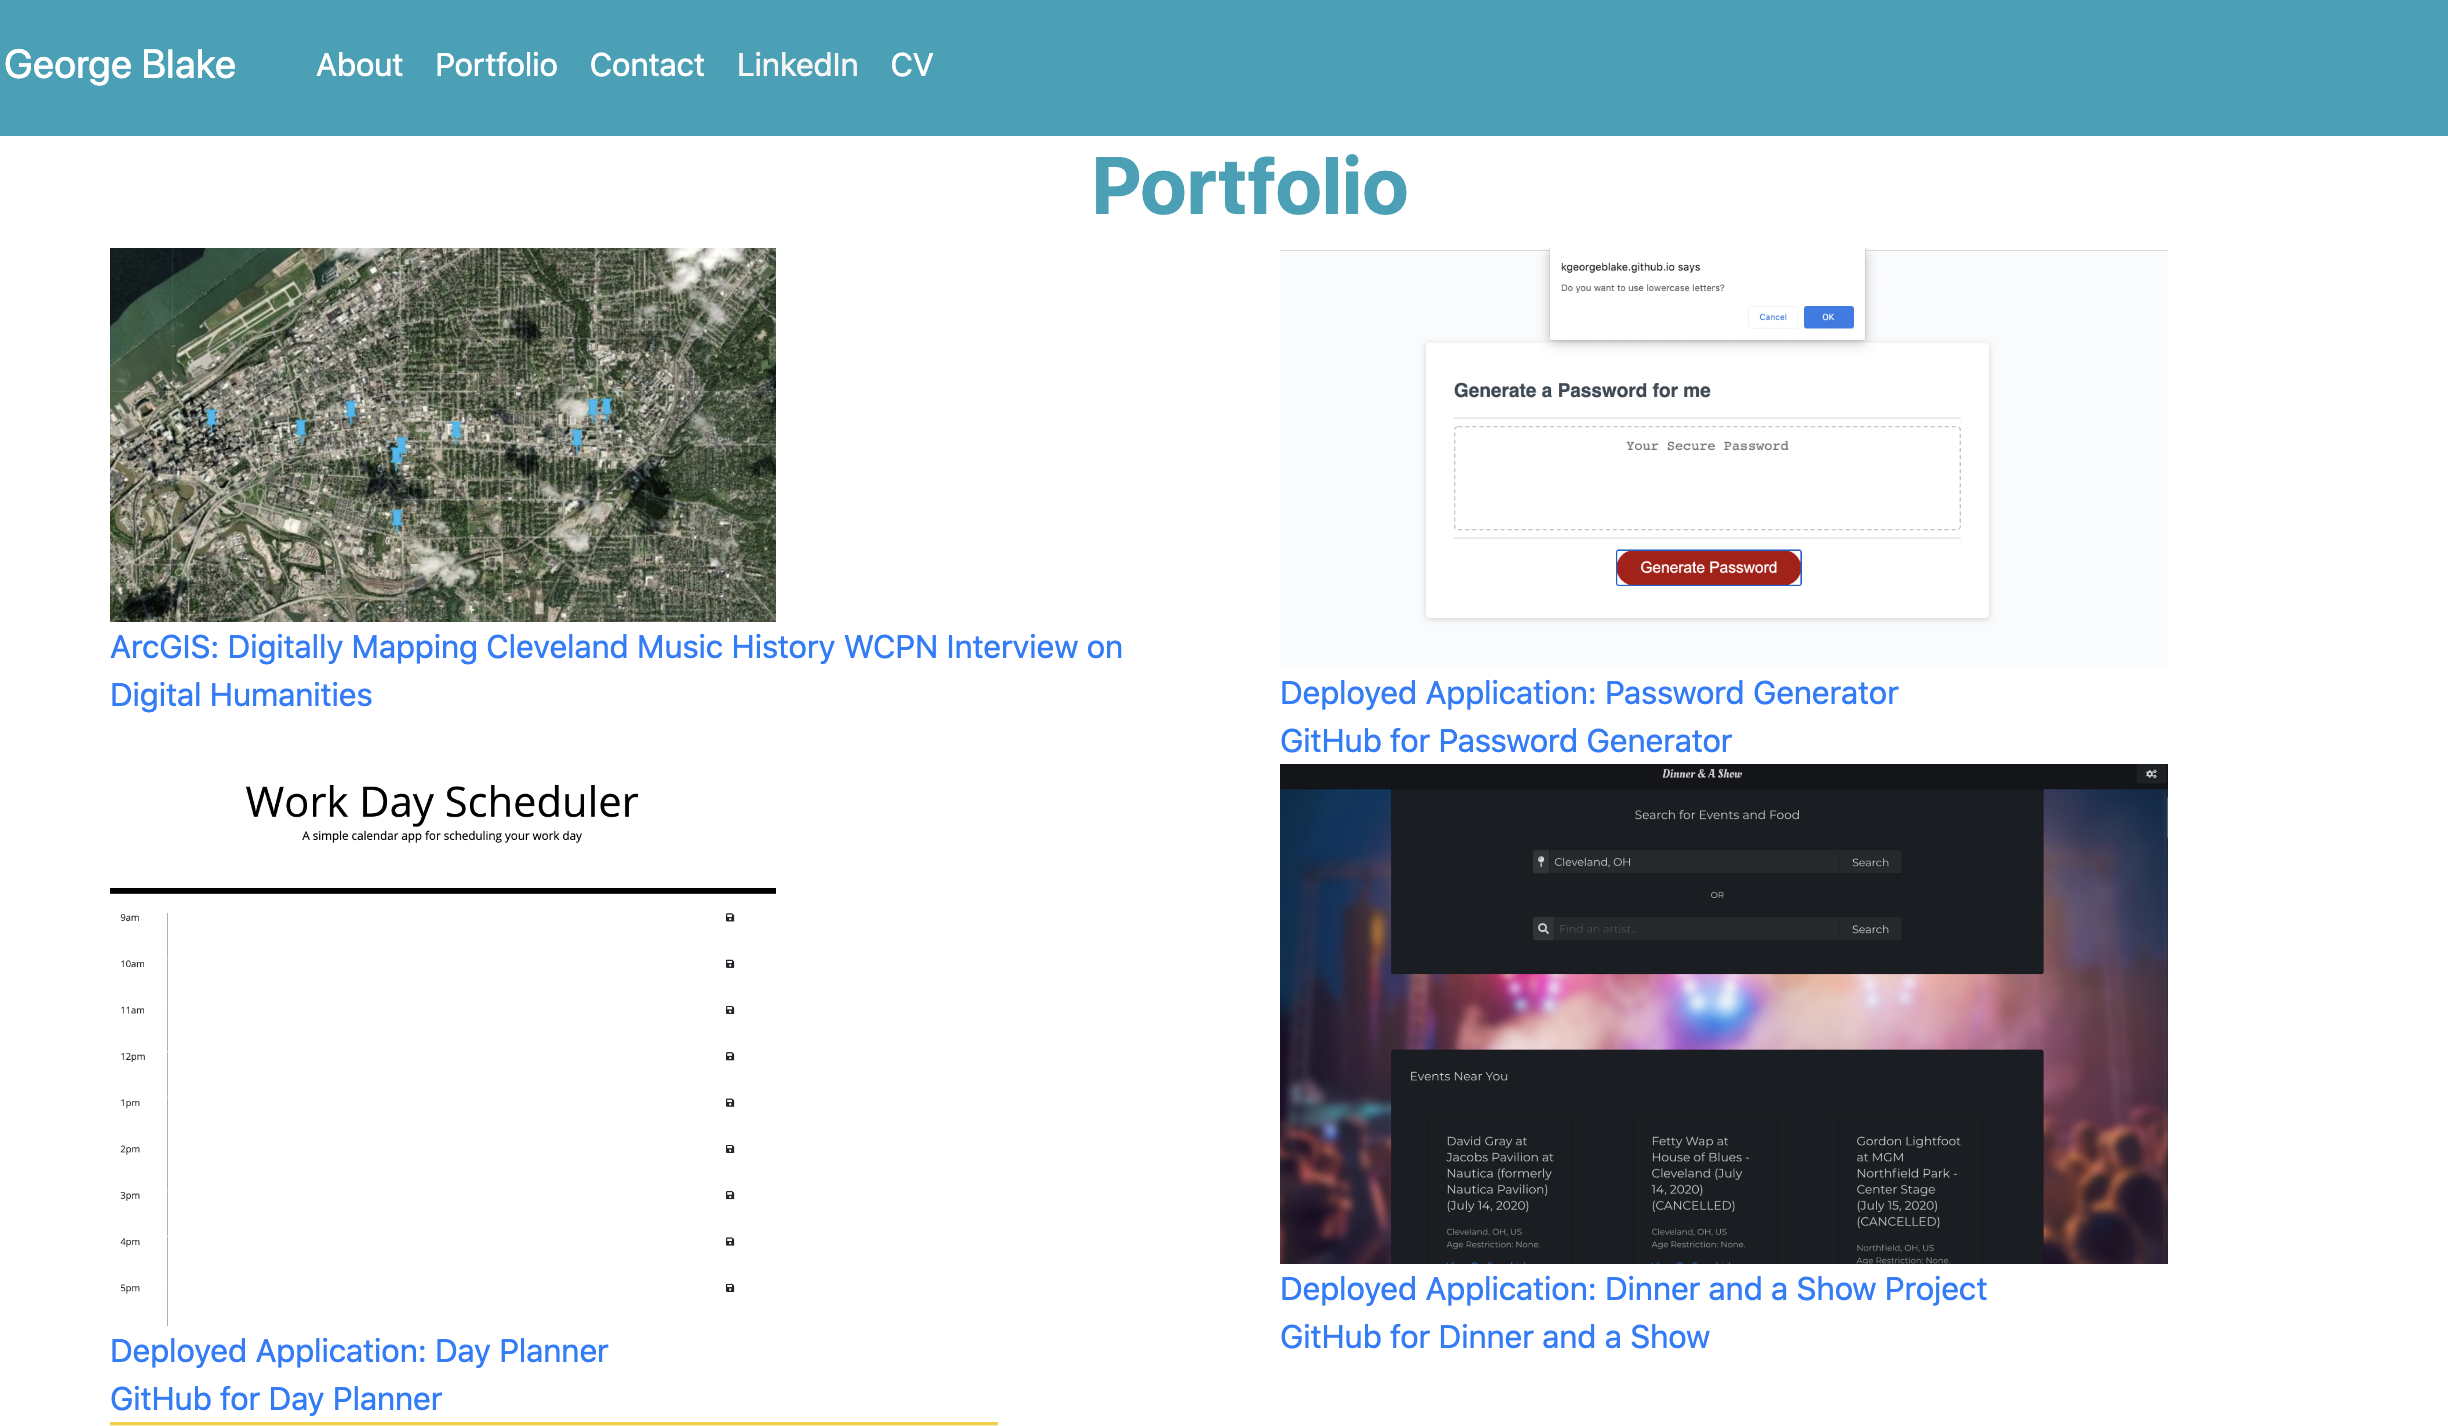Click the save icon in the 3pm row

(x=730, y=1195)
